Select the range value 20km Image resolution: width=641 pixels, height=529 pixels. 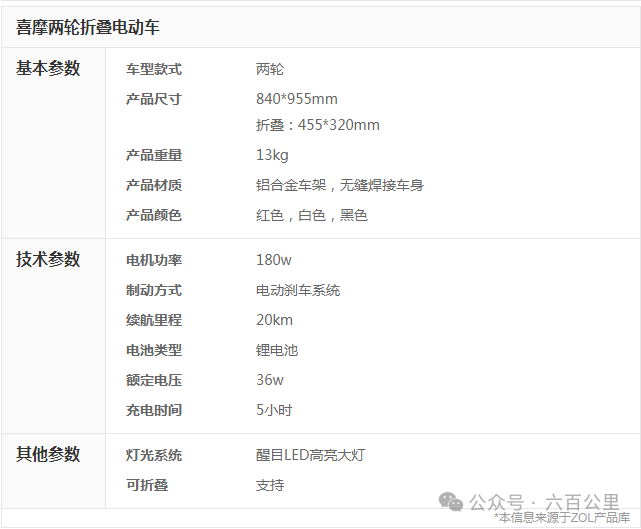274,320
